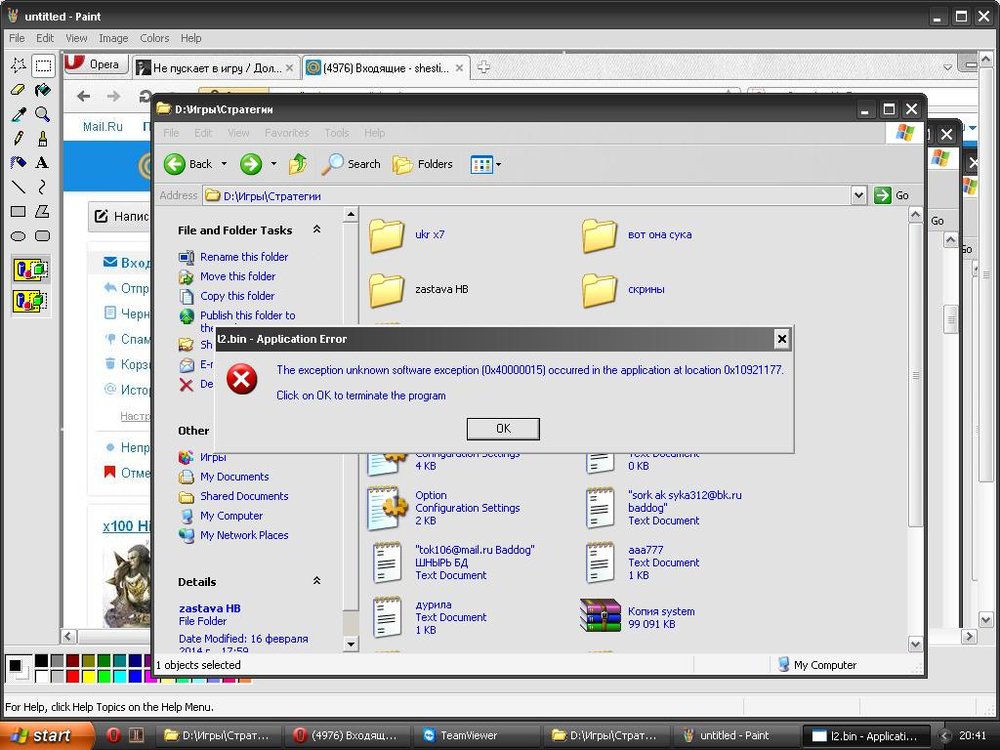Choose the Magnifier tool

point(42,114)
